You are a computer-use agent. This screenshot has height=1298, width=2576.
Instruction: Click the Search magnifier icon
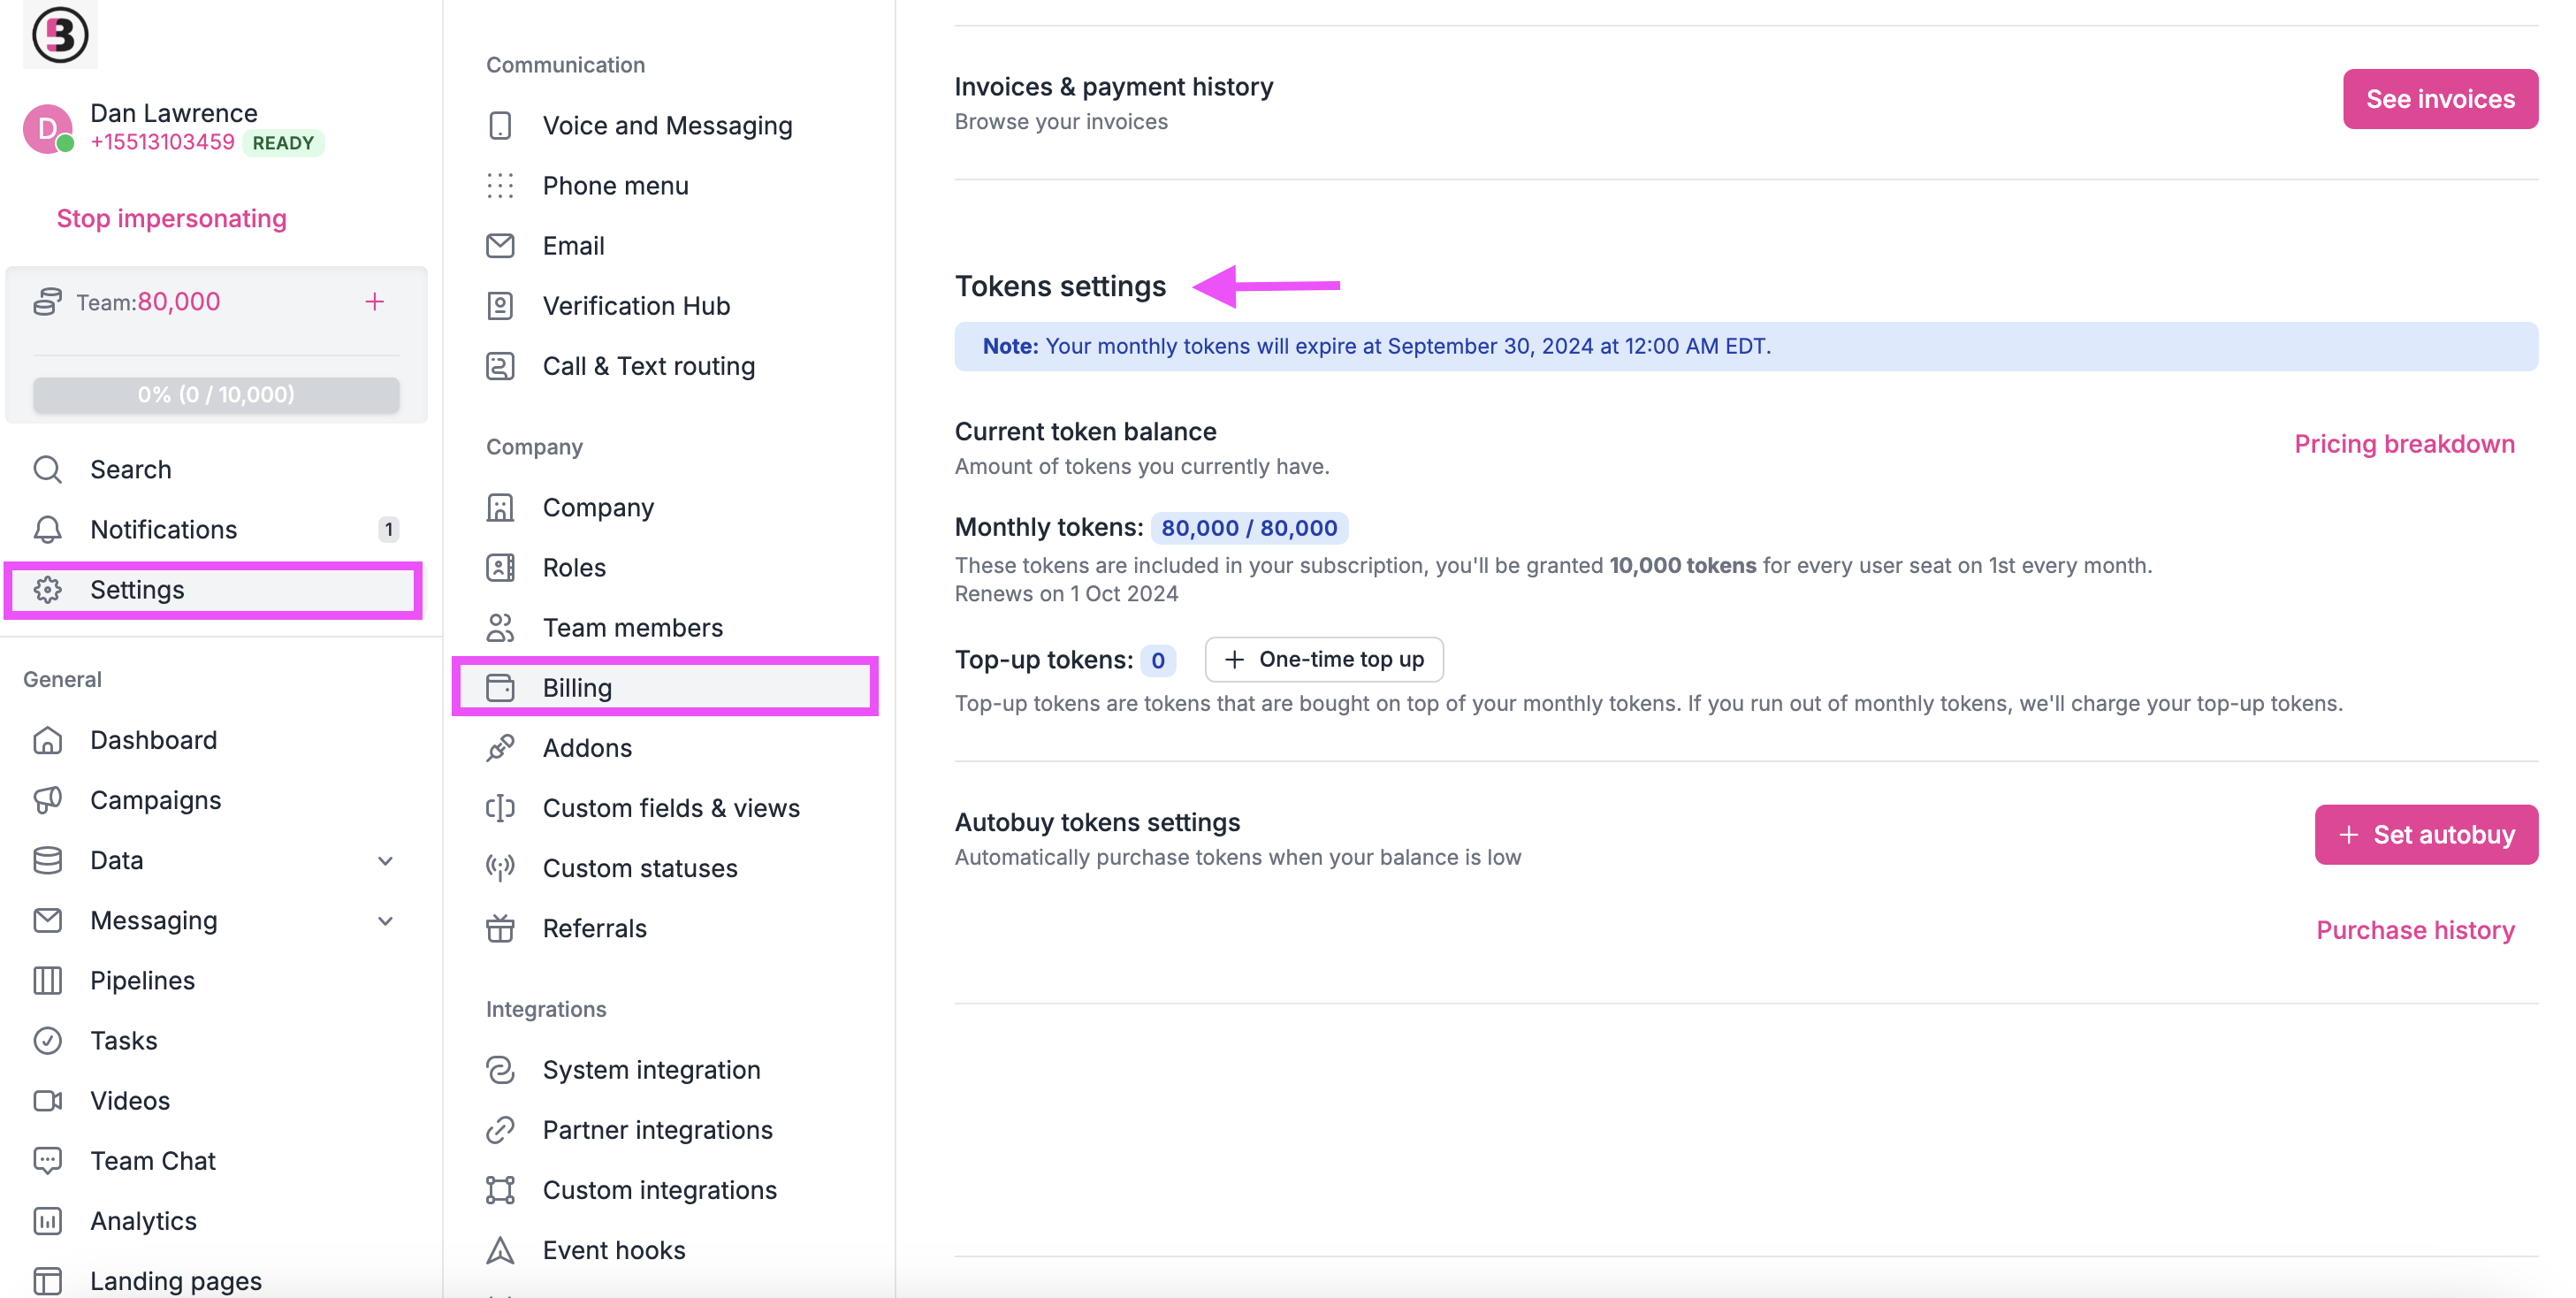point(48,469)
